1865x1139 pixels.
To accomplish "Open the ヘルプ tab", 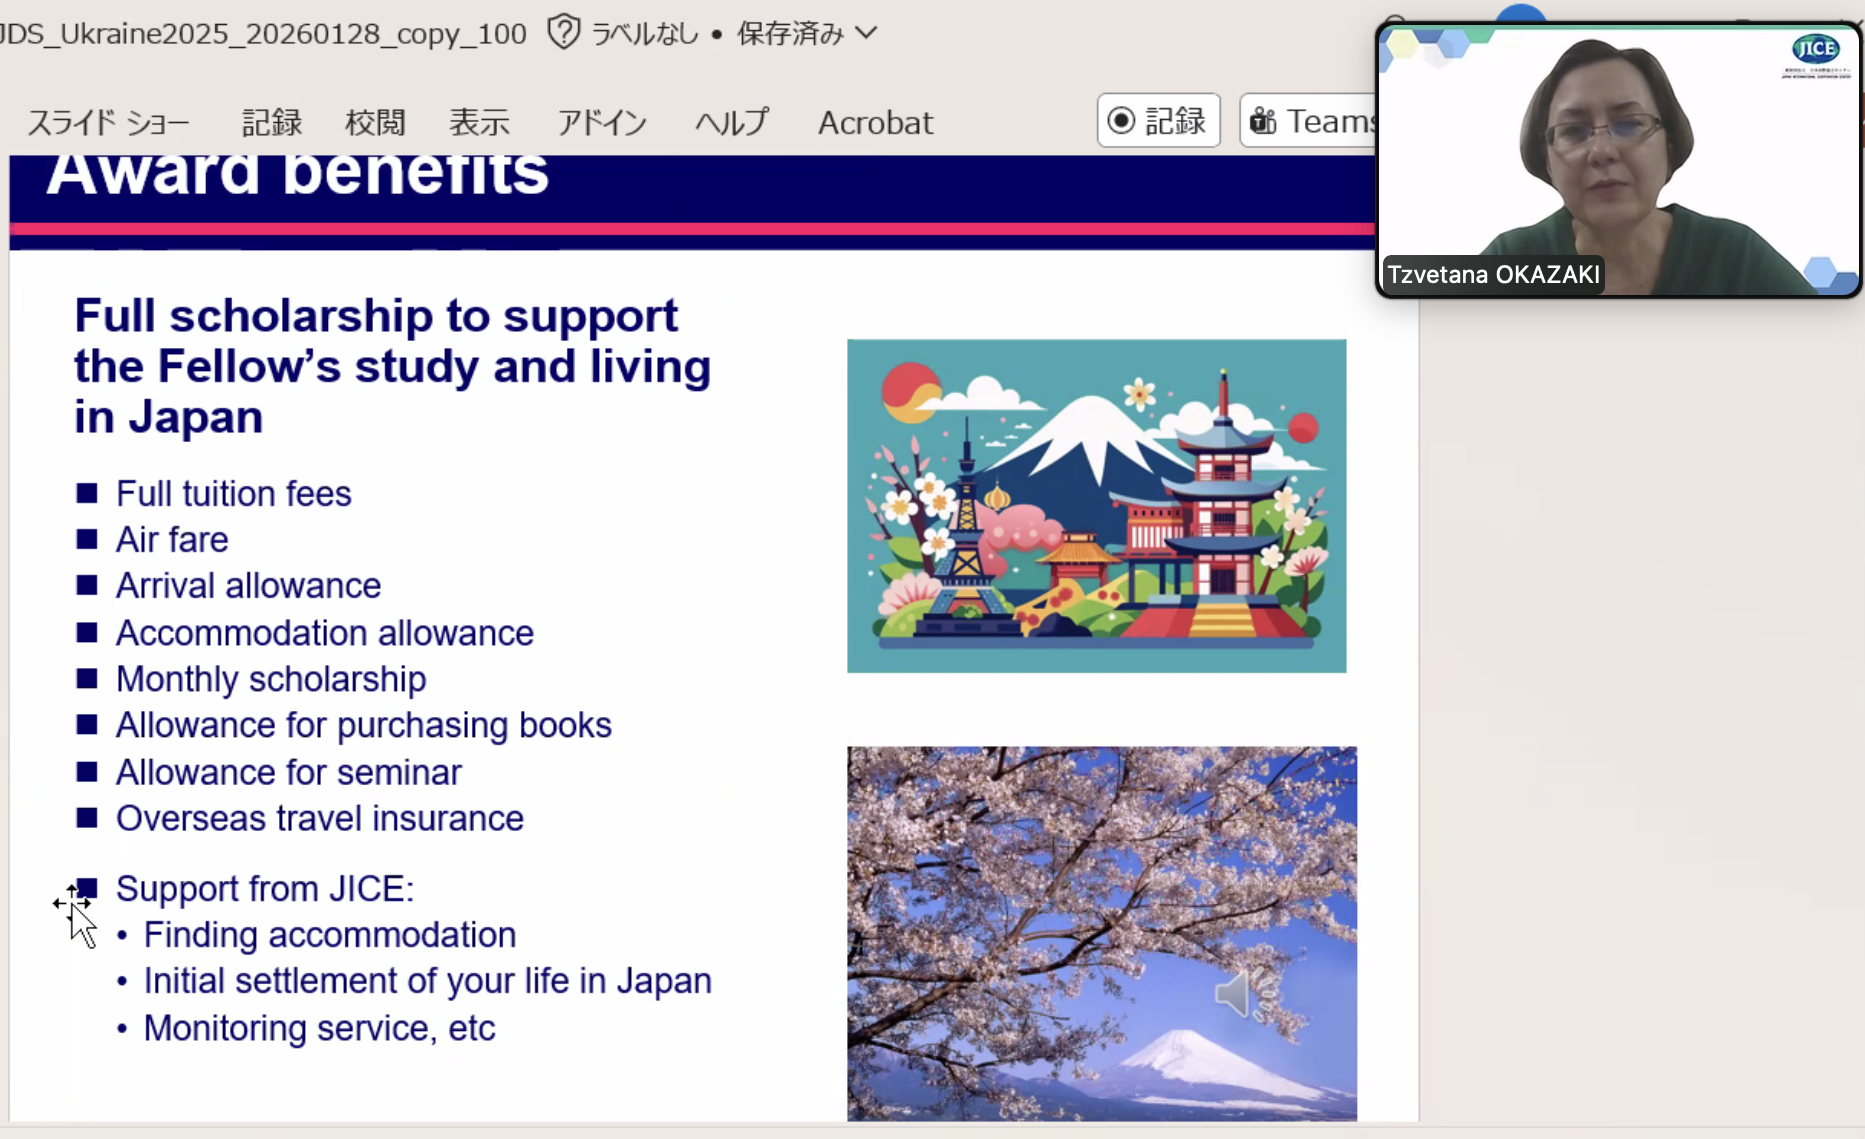I will point(732,123).
